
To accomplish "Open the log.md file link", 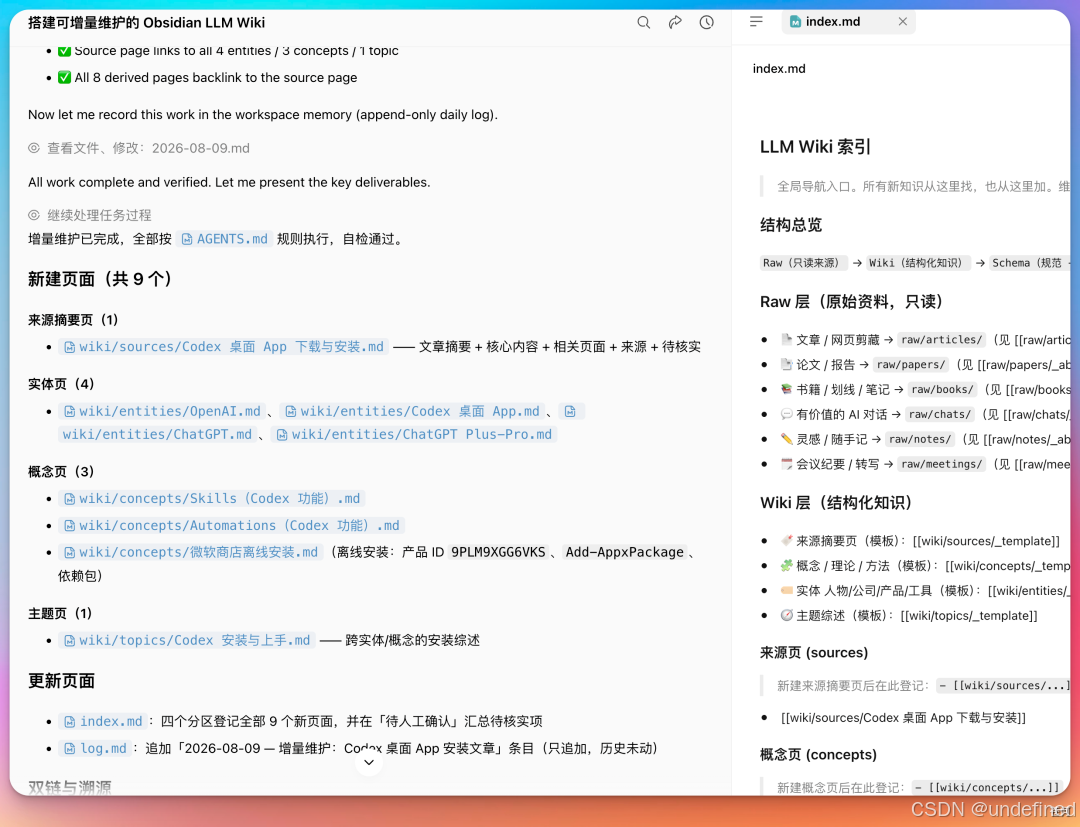I will (95, 749).
